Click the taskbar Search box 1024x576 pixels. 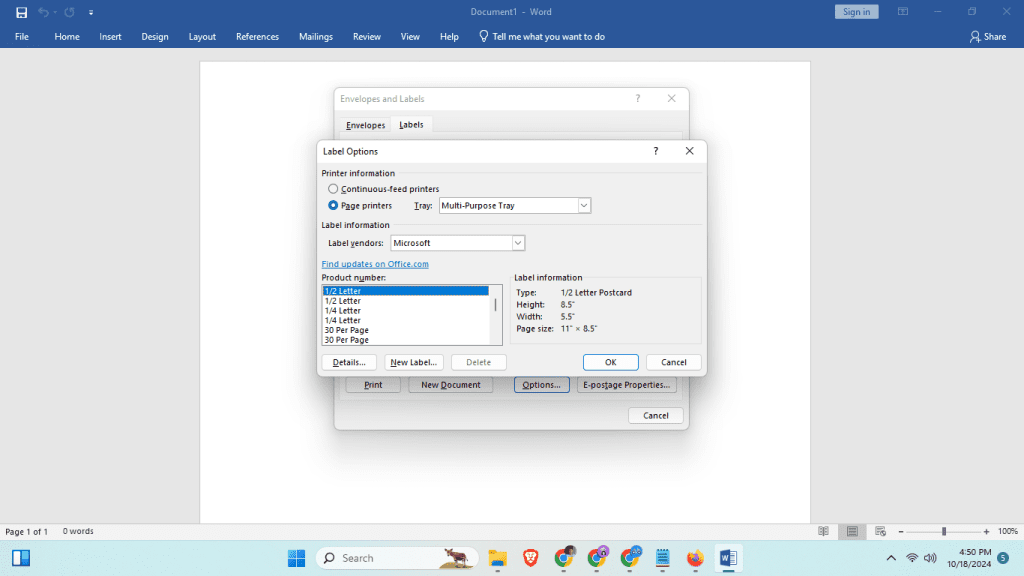click(x=397, y=558)
